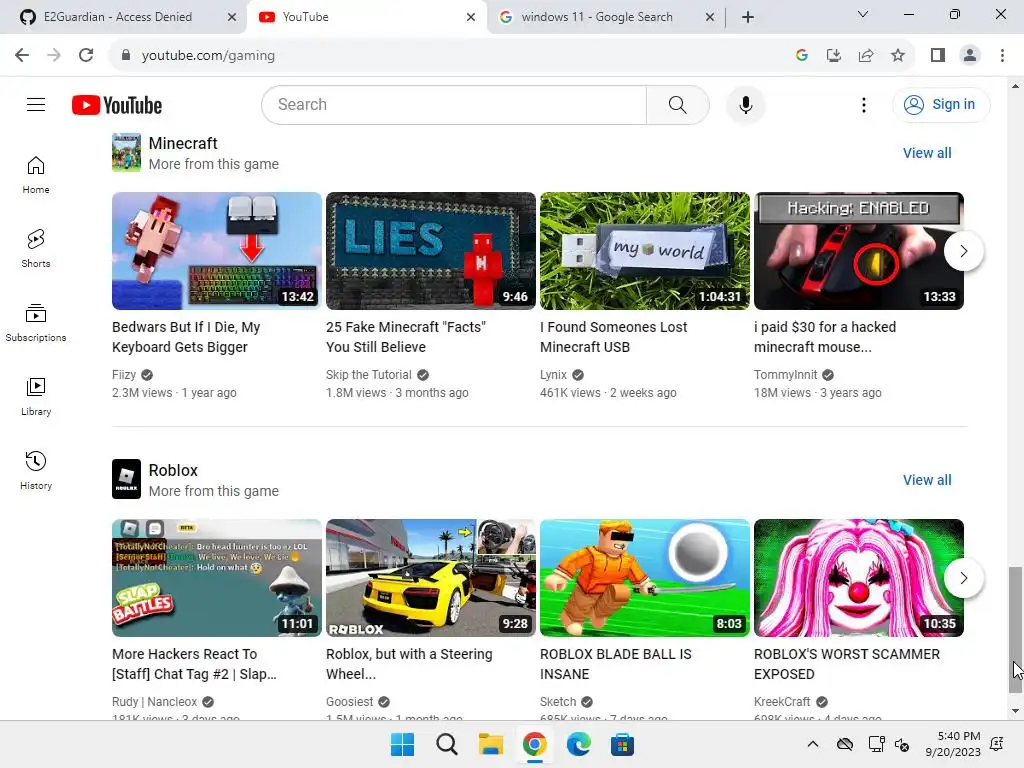Open Slap Battles video thumbnail
1024x768 pixels.
tap(217, 578)
